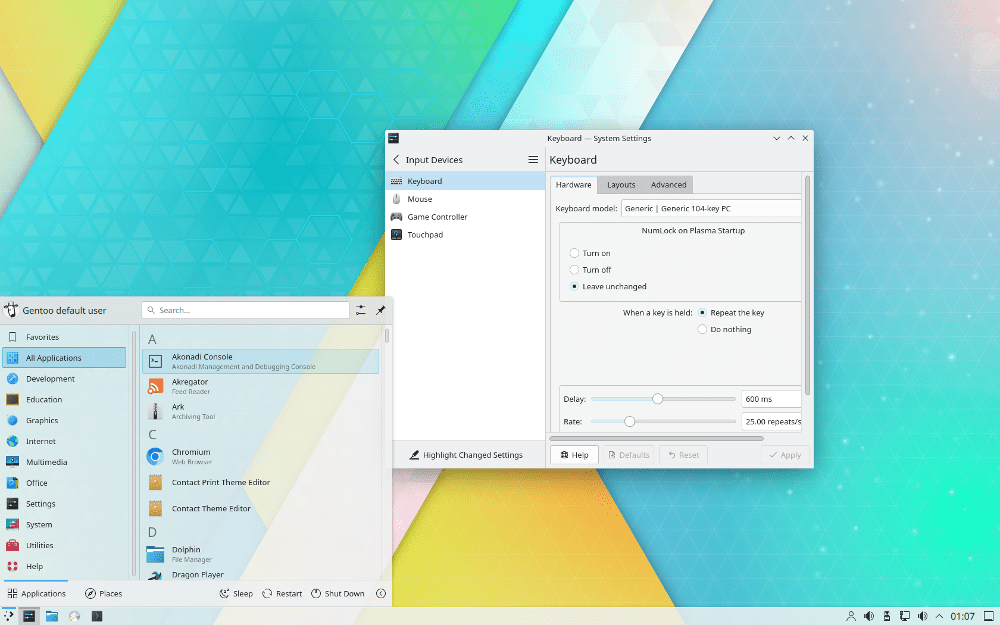
Task: Open the Contact Theme Editor
Action: 250,508
